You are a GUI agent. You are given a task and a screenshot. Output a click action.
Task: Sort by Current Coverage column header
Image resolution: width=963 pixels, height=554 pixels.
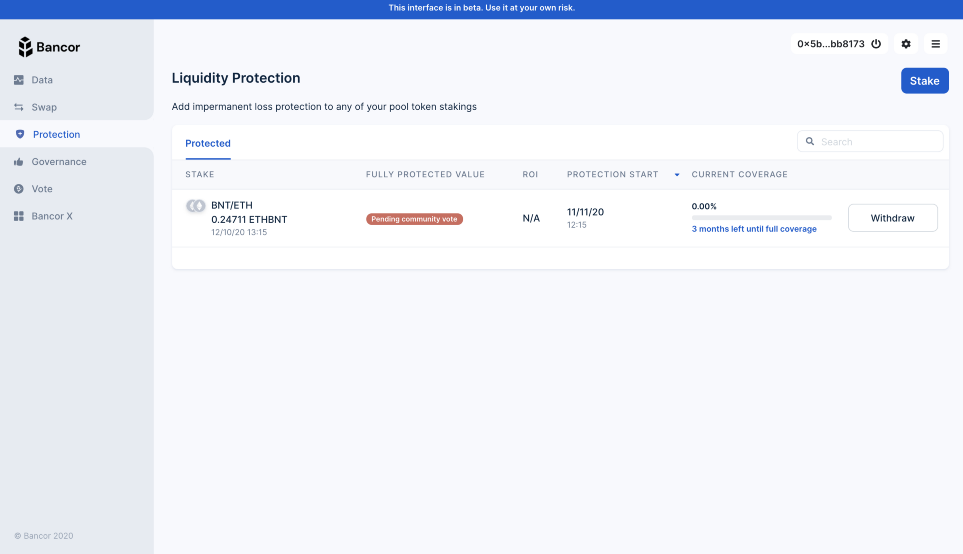point(739,175)
